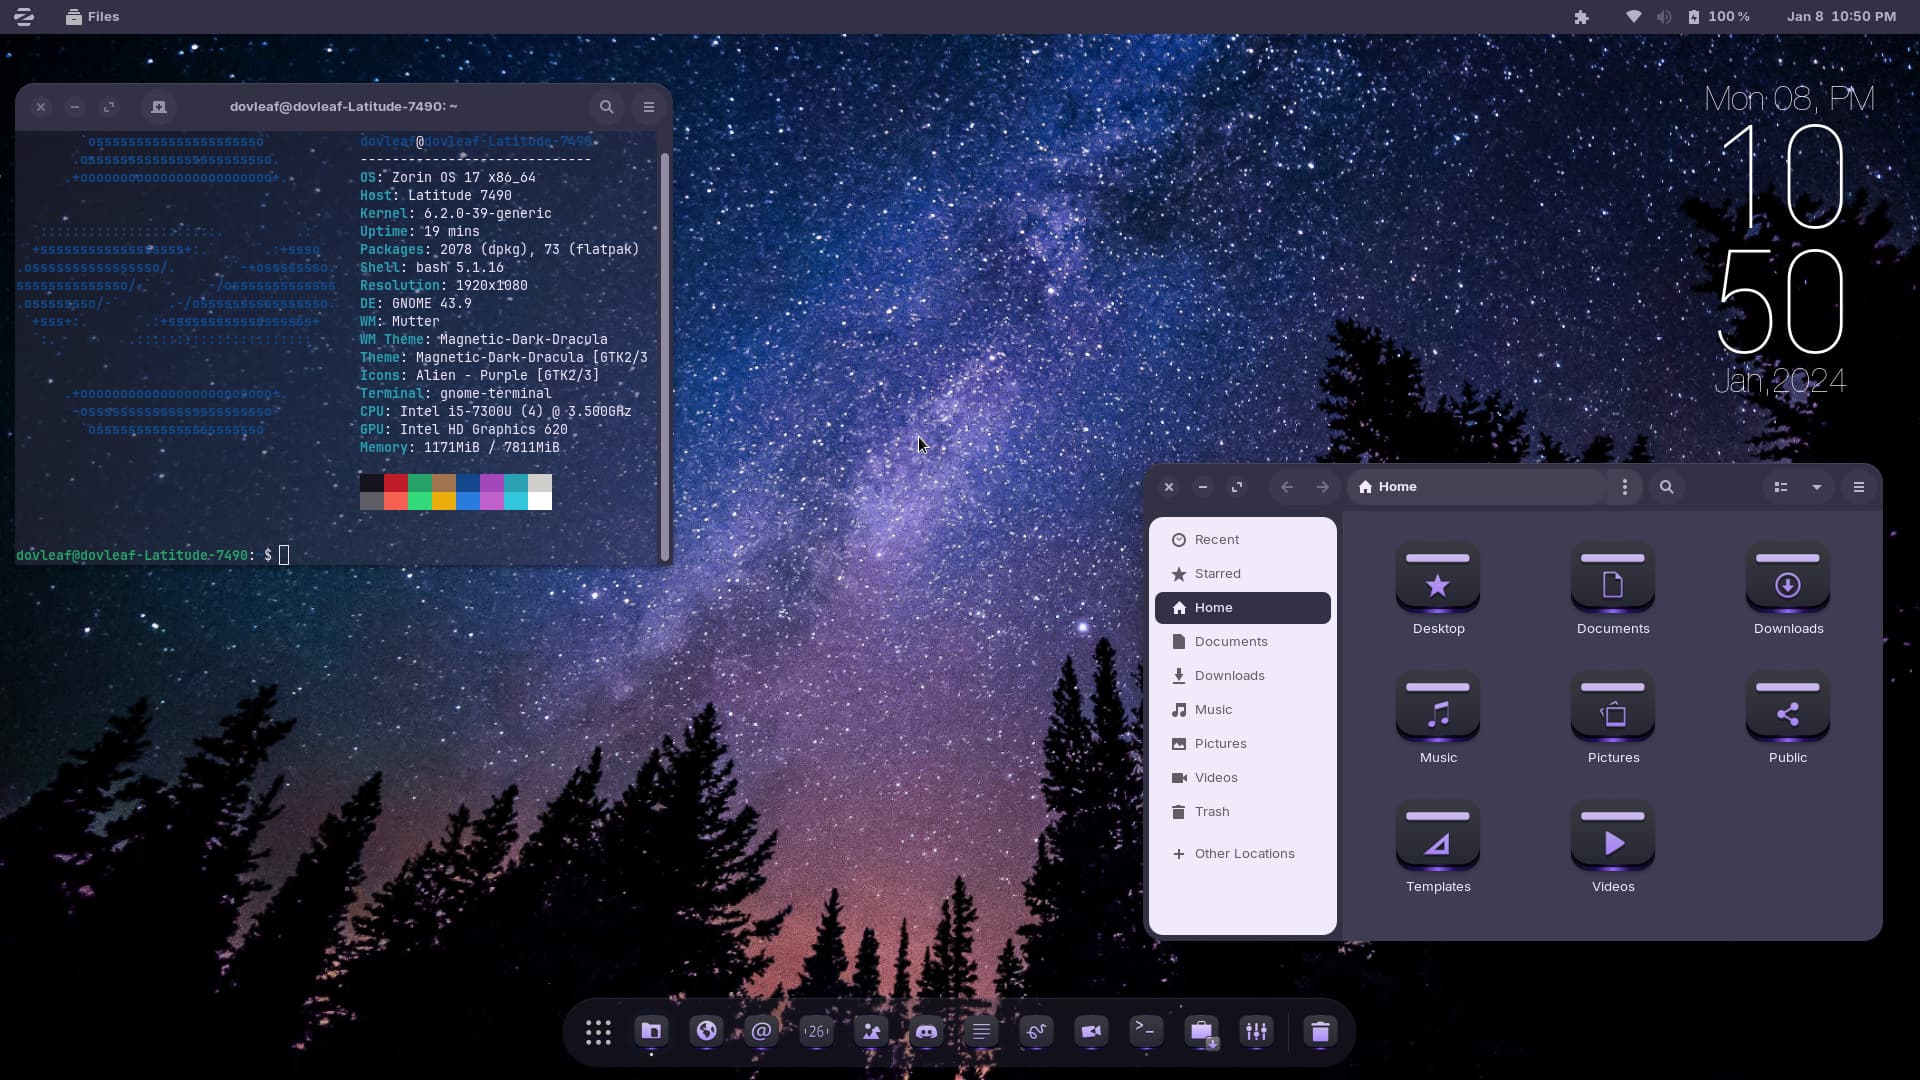
Task: Toggle list/grid view in Files
Action: [x=1780, y=487]
